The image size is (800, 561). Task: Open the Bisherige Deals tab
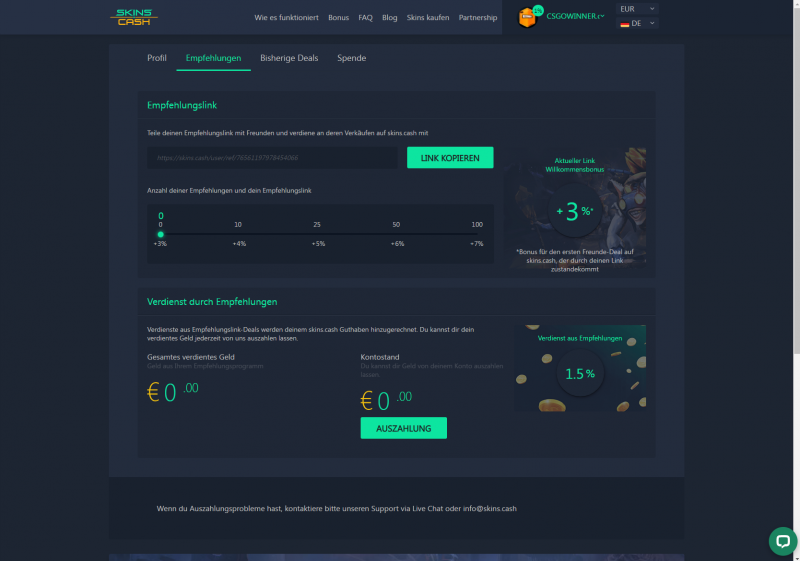click(289, 58)
